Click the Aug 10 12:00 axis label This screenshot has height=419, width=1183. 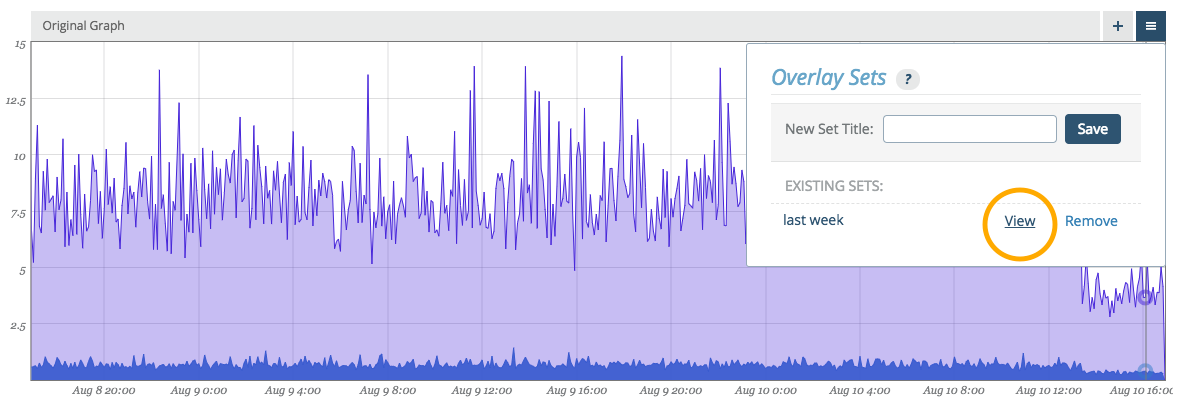(1049, 391)
